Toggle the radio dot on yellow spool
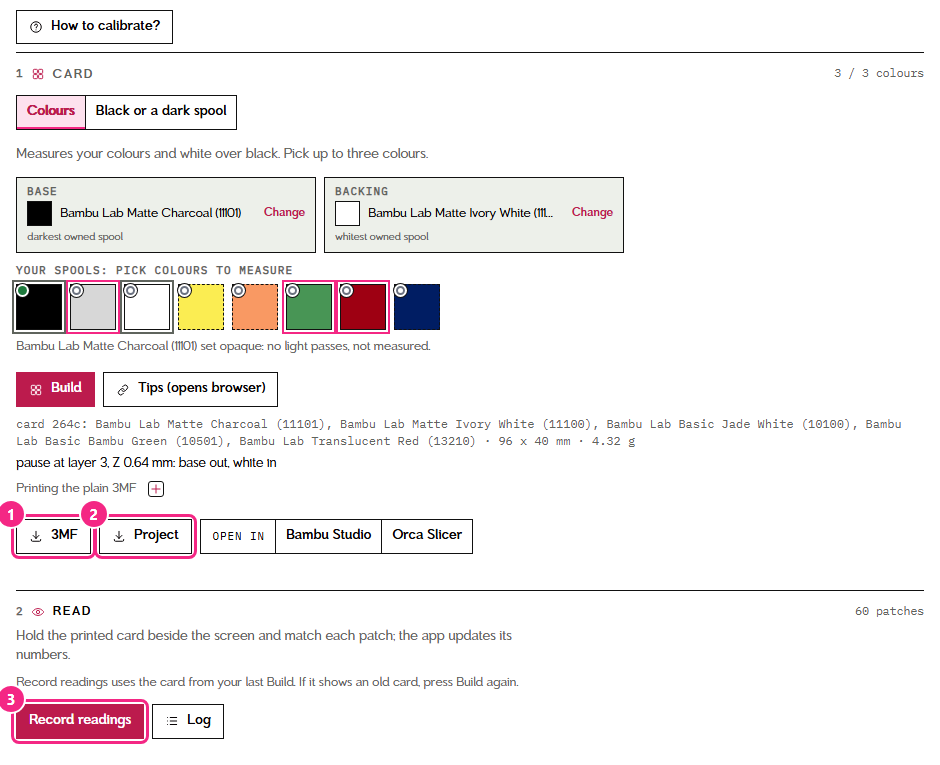 [x=185, y=291]
